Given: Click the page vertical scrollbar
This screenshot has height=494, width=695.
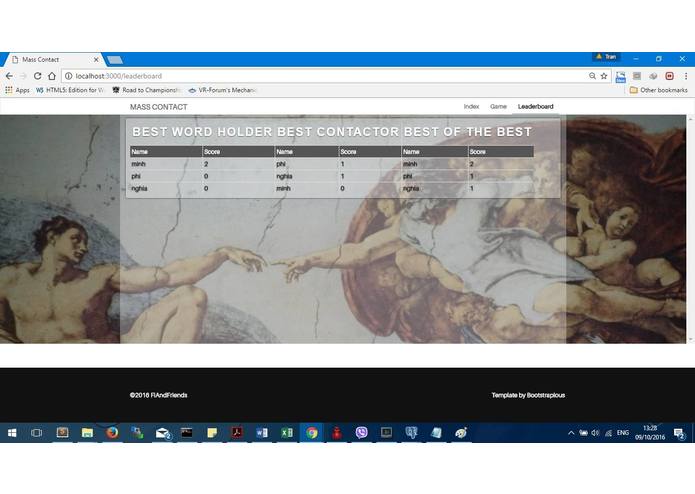Looking at the screenshot, I should (x=690, y=229).
